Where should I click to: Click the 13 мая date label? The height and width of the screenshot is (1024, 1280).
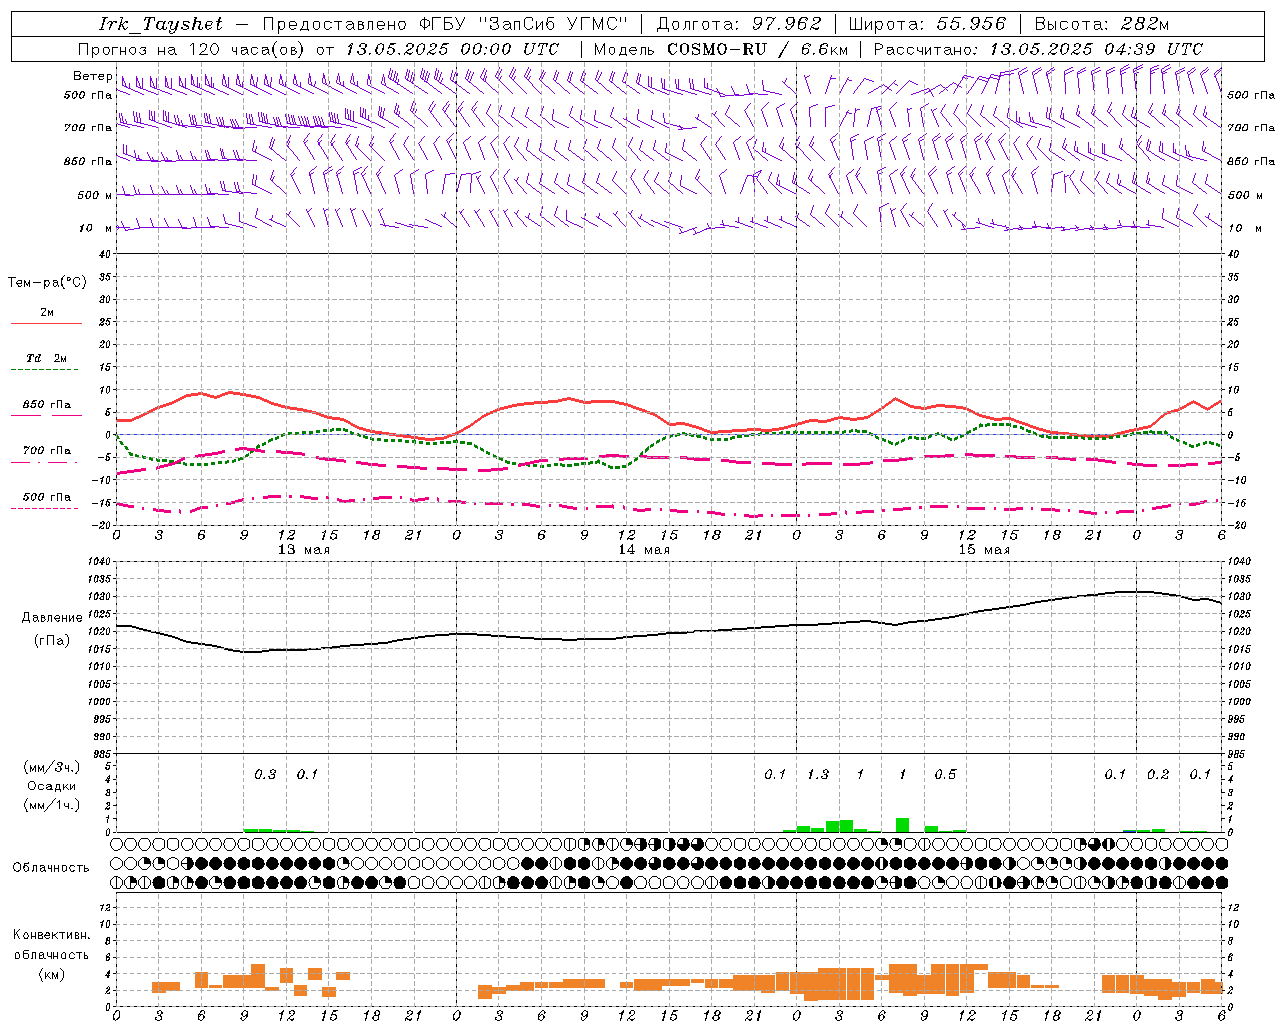click(x=303, y=550)
